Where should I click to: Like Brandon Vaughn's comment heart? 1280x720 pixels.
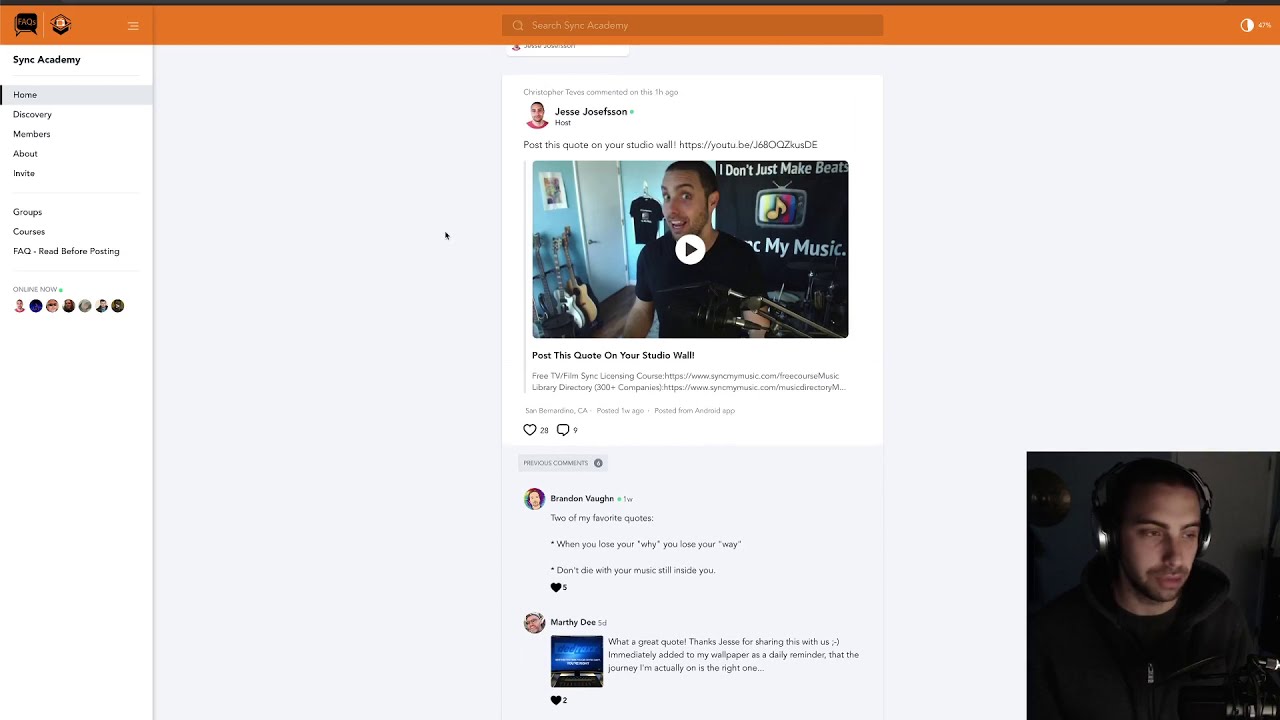(x=556, y=587)
